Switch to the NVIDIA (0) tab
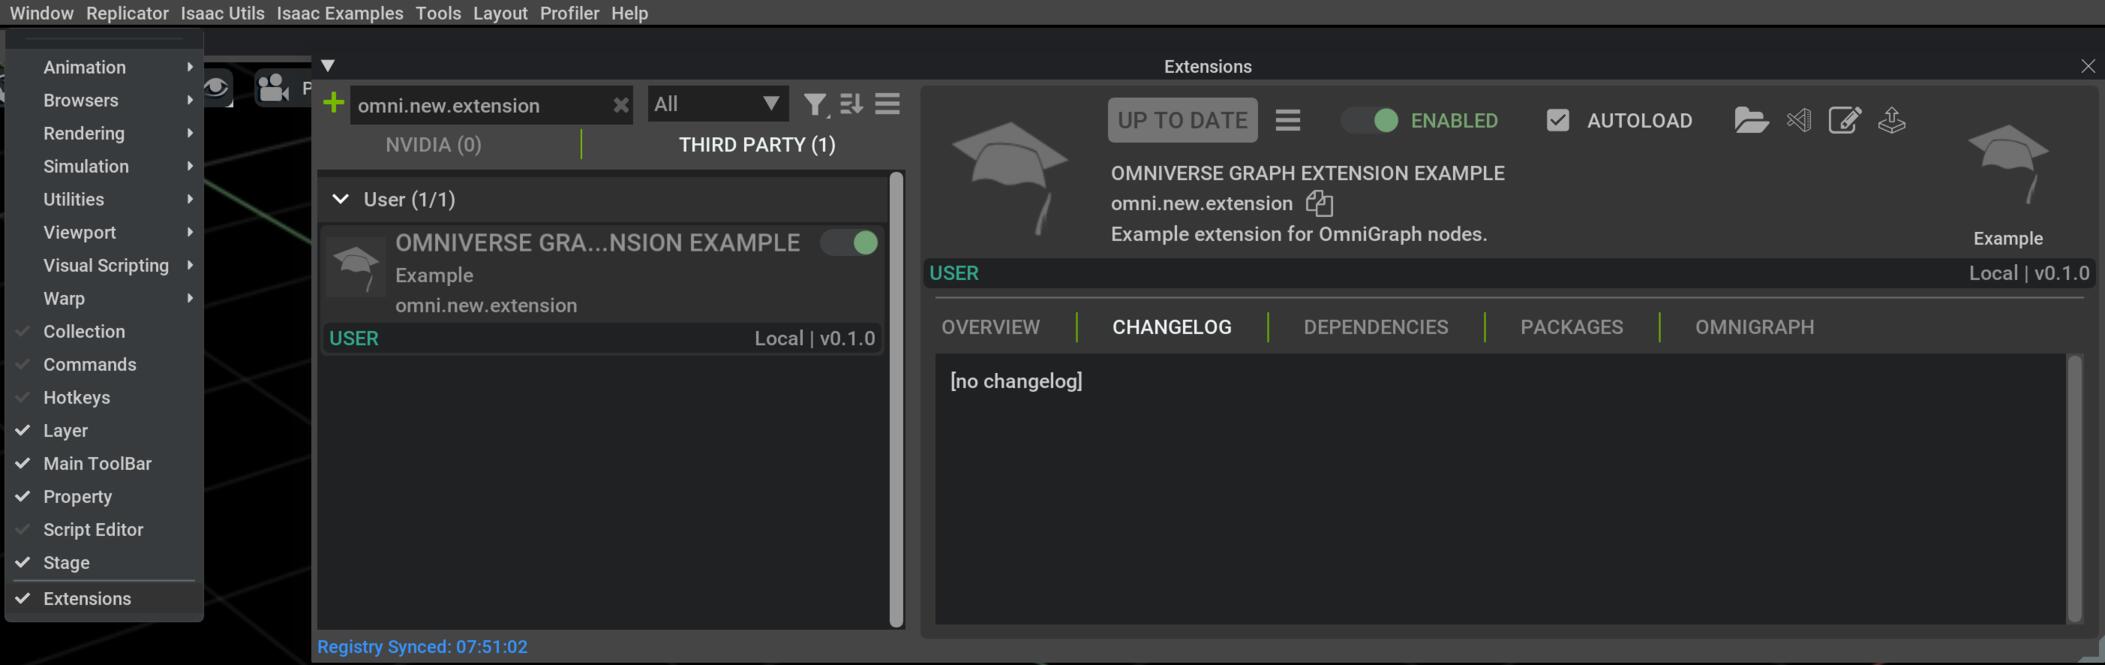The height and width of the screenshot is (665, 2105). 433,145
